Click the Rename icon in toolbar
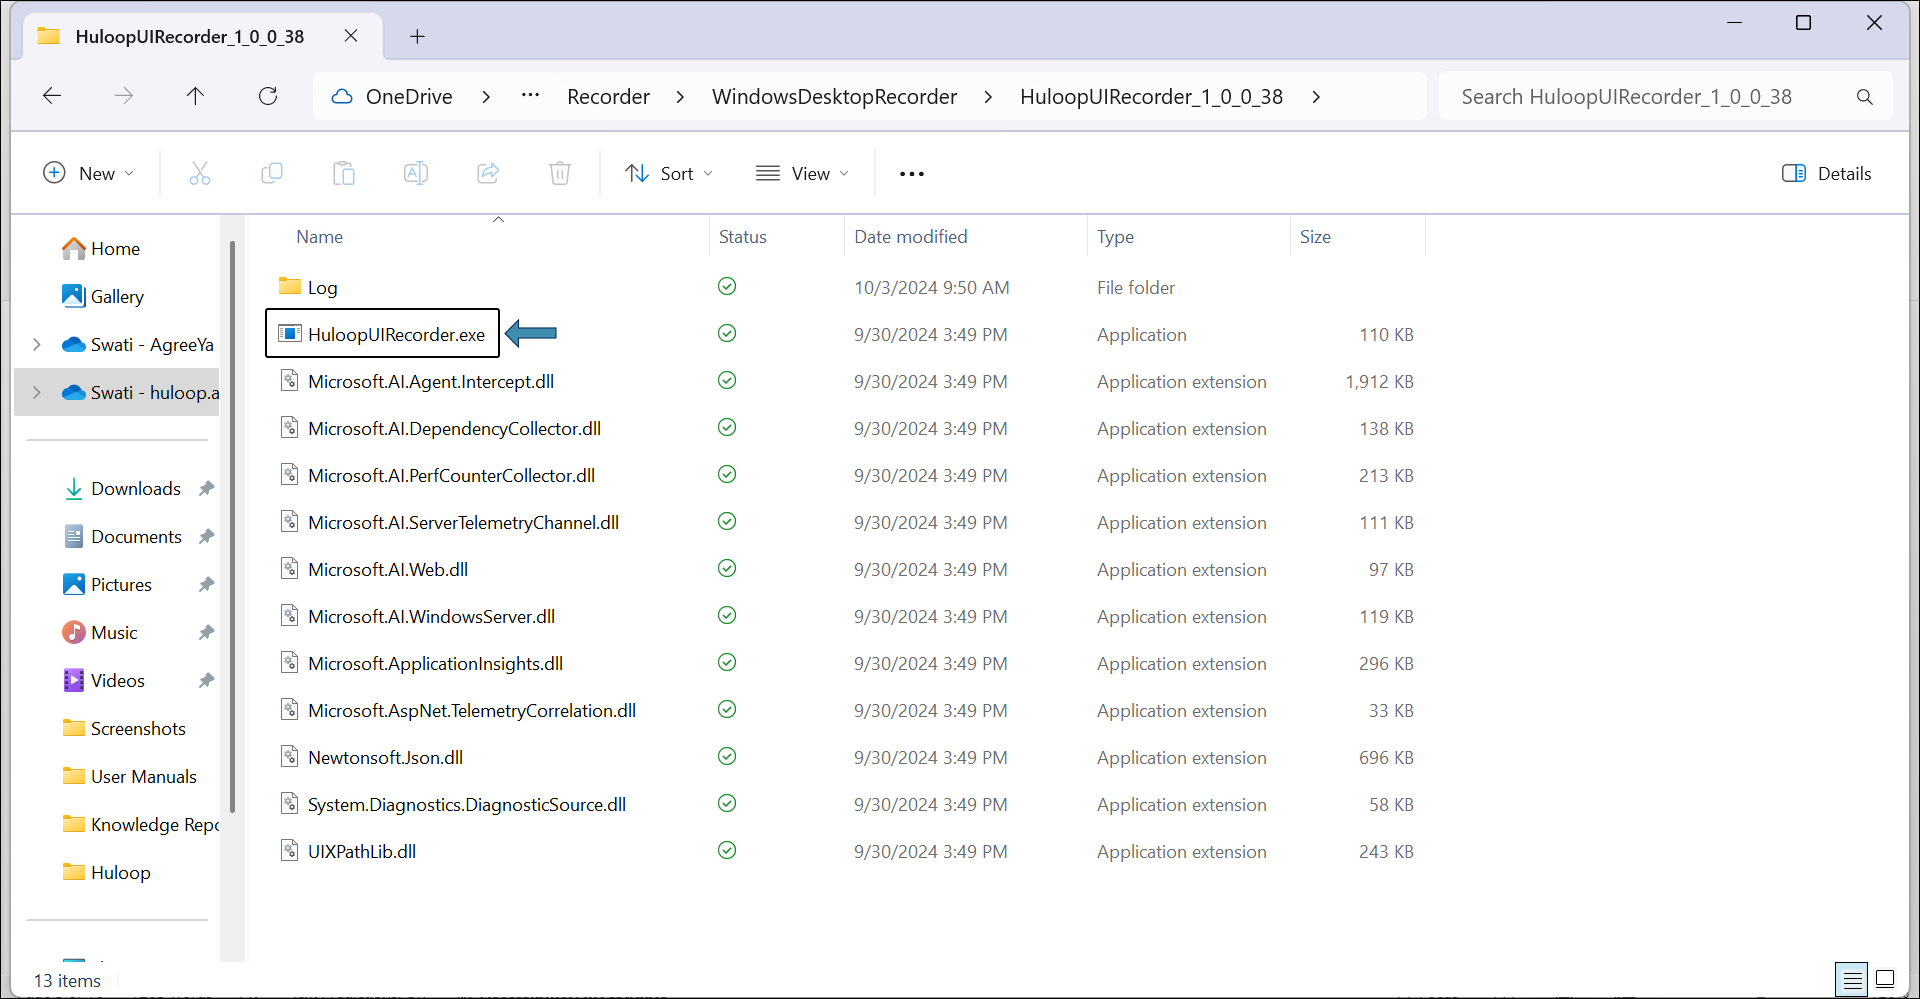 416,174
